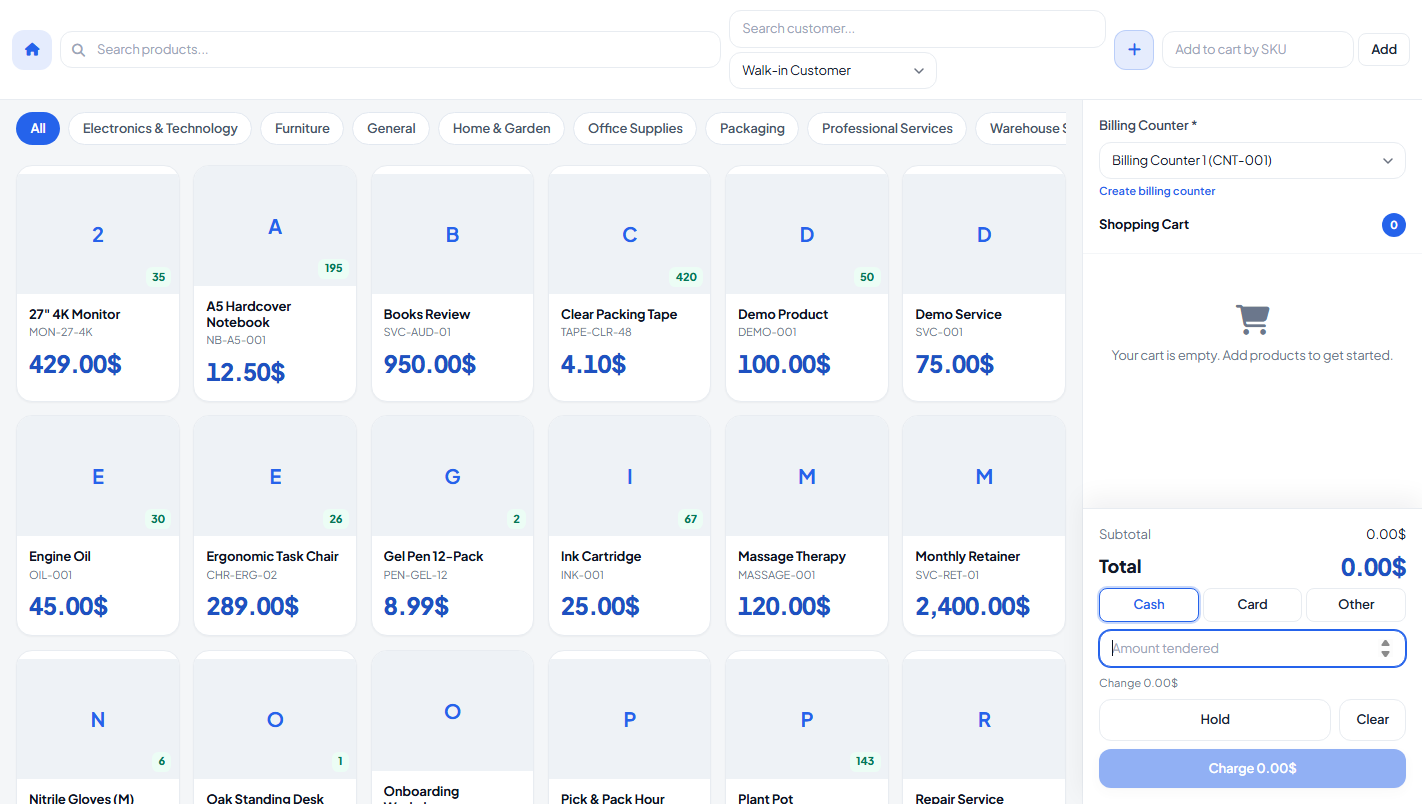1422x804 pixels.
Task: Show the All products category
Action: pos(38,128)
